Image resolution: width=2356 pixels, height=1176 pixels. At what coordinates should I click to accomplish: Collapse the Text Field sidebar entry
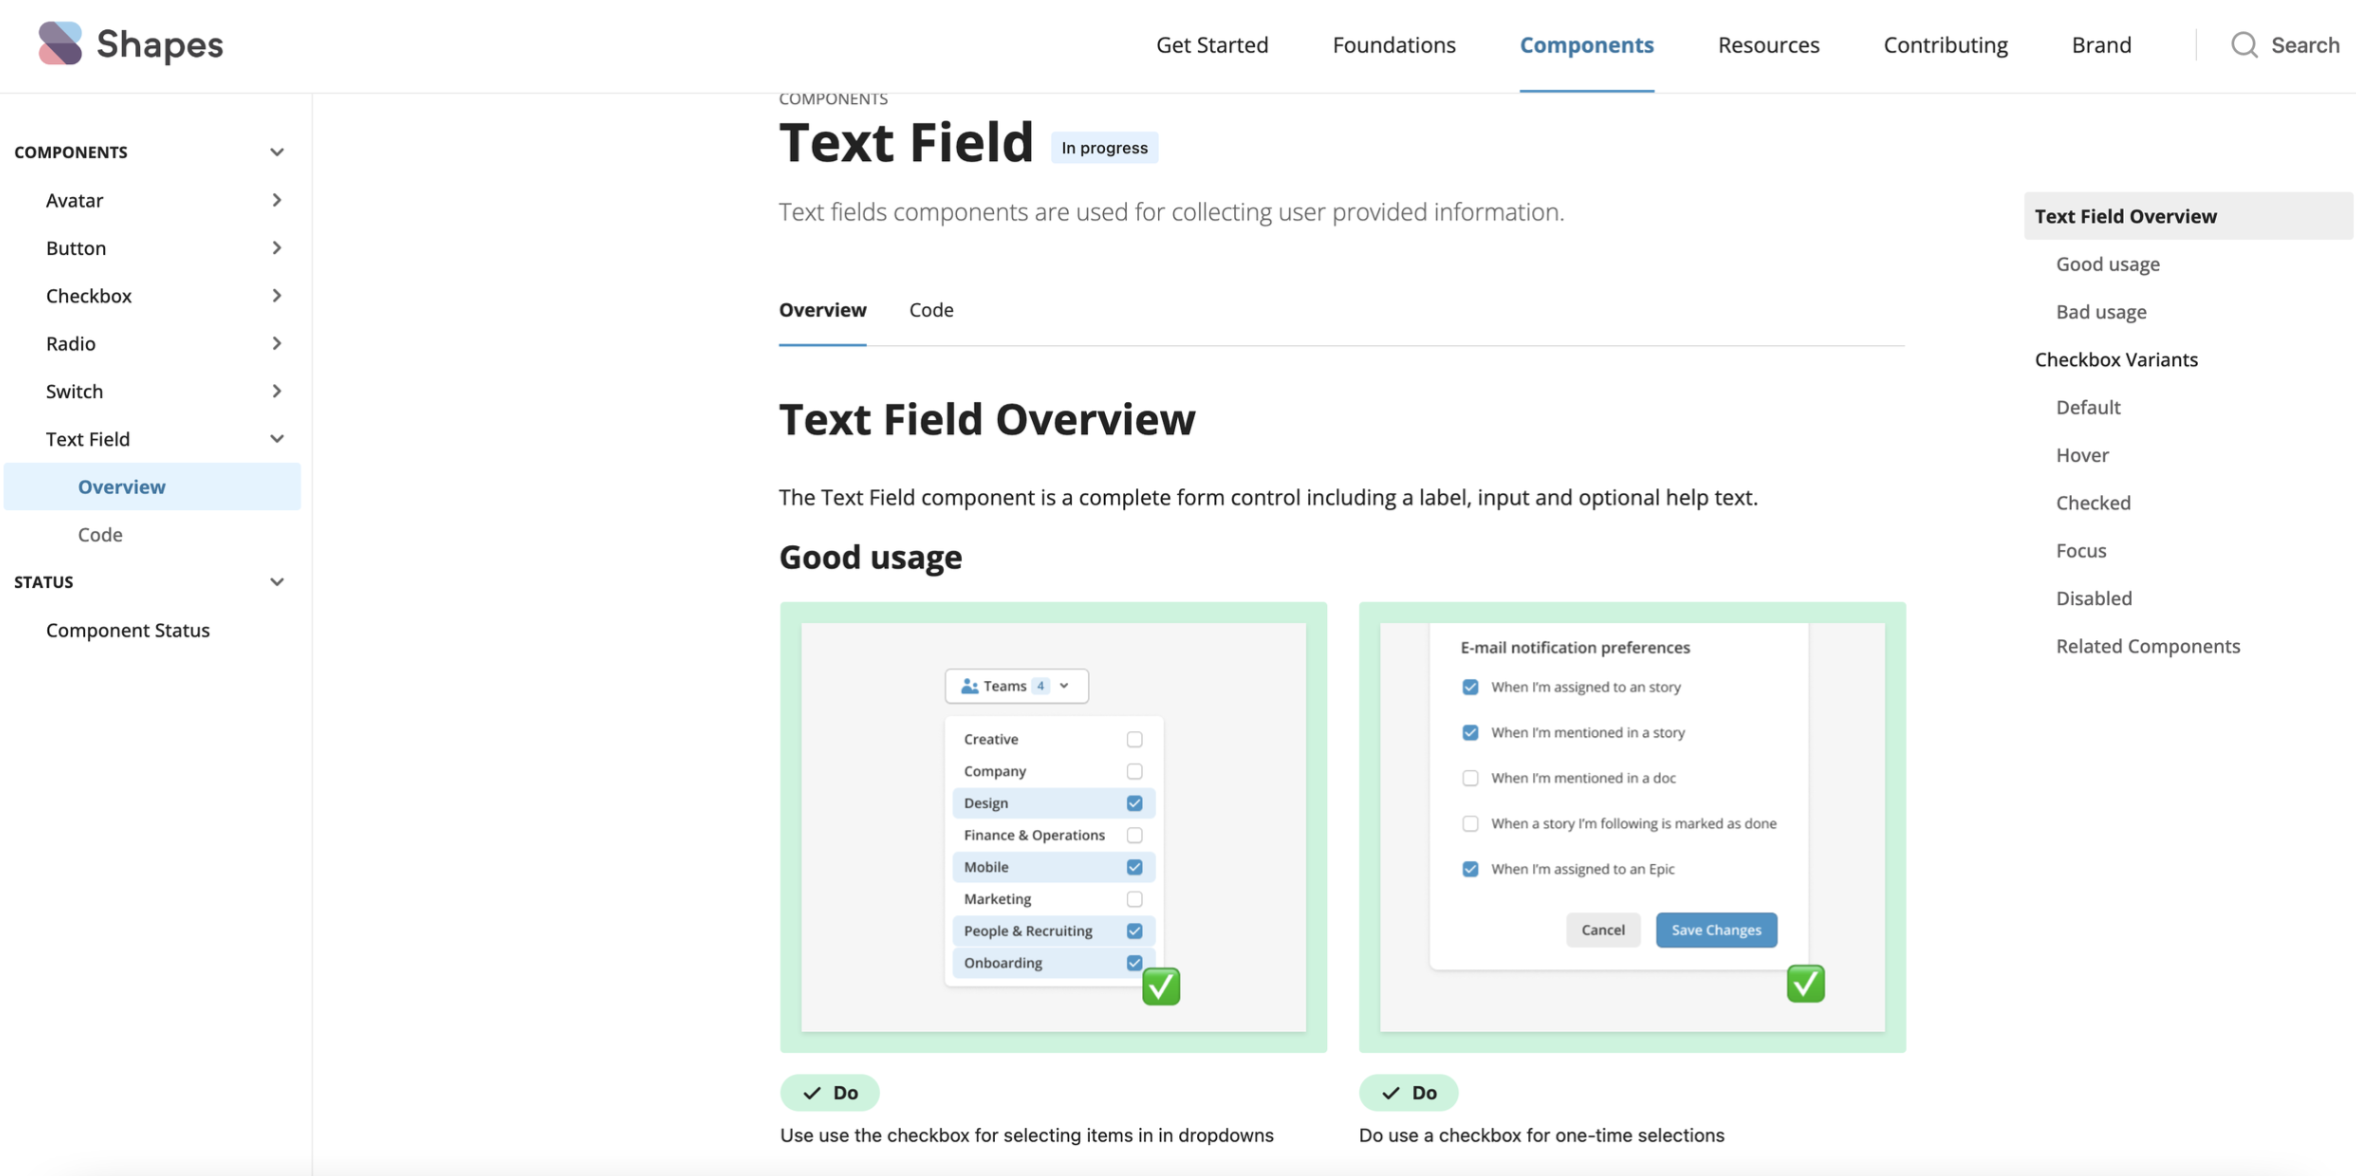[x=277, y=438]
